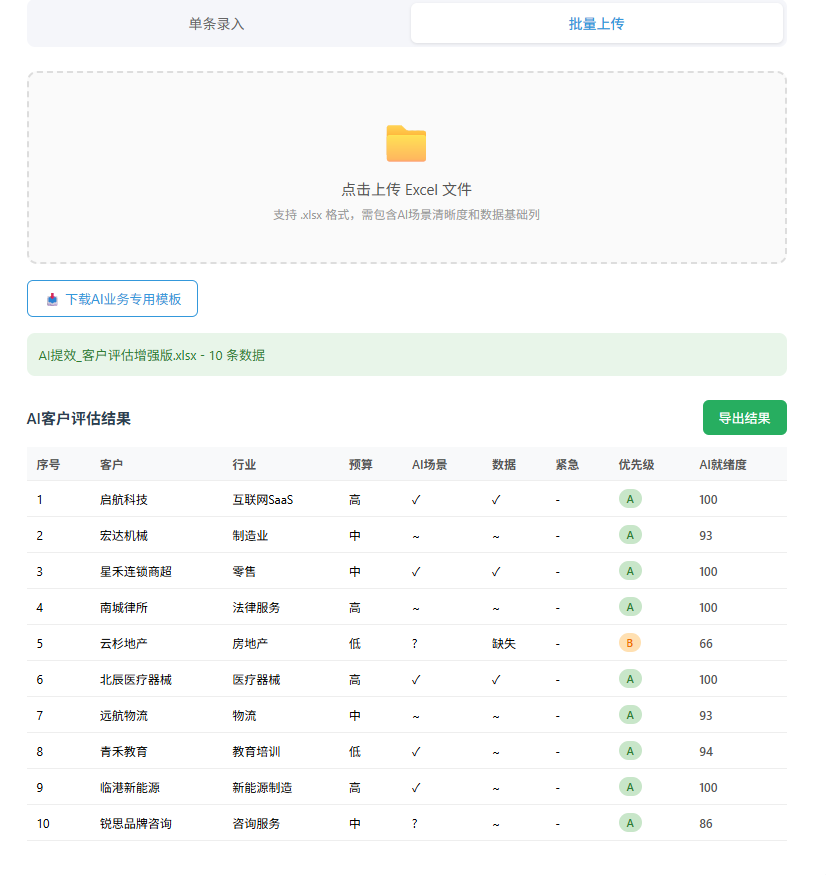826x875 pixels.
Task: Select the priority badge A for 启航科技
Action: point(630,498)
